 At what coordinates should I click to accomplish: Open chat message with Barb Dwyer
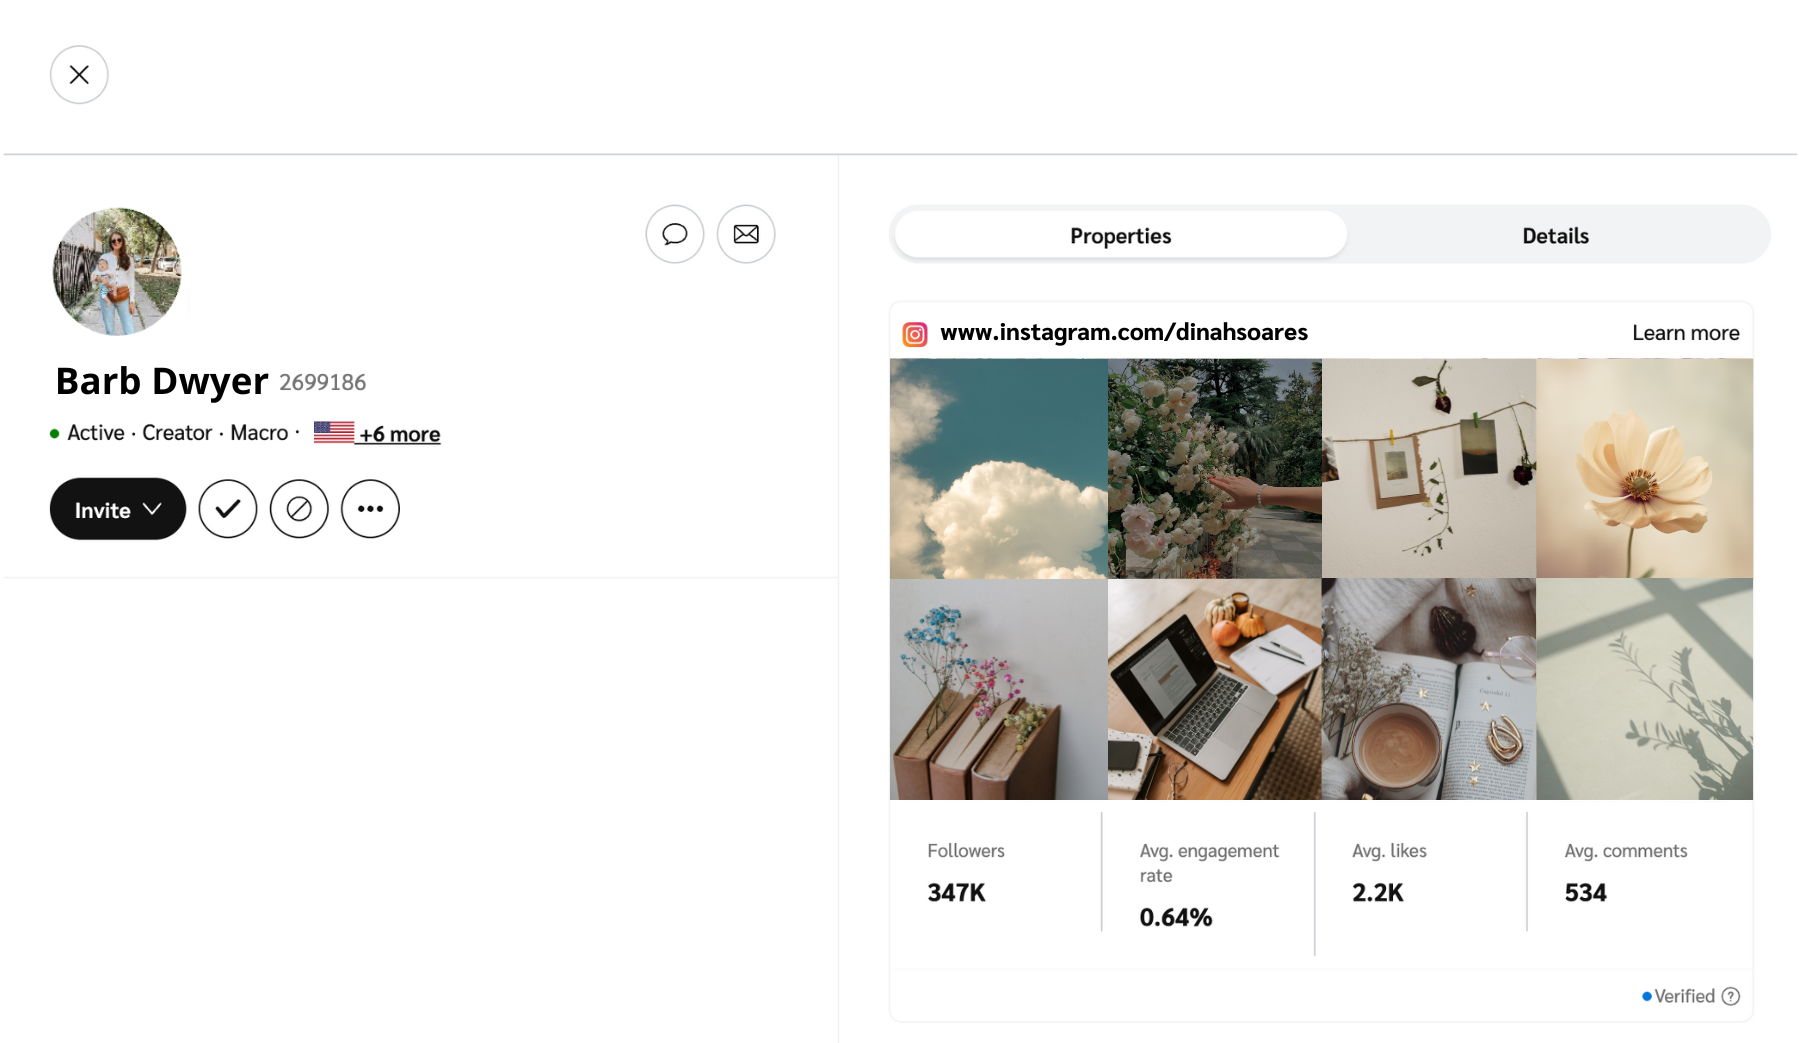pyautogui.click(x=675, y=234)
